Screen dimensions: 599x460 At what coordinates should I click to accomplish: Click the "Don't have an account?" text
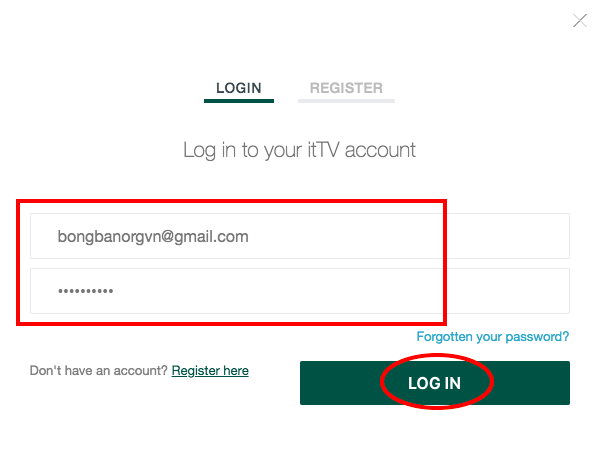pos(99,371)
